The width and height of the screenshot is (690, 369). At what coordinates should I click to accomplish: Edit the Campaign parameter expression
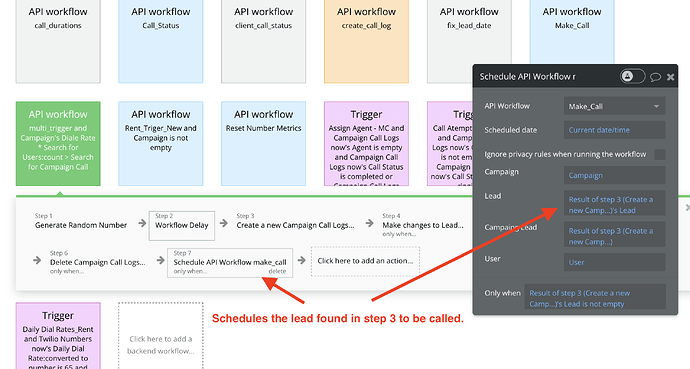click(614, 175)
